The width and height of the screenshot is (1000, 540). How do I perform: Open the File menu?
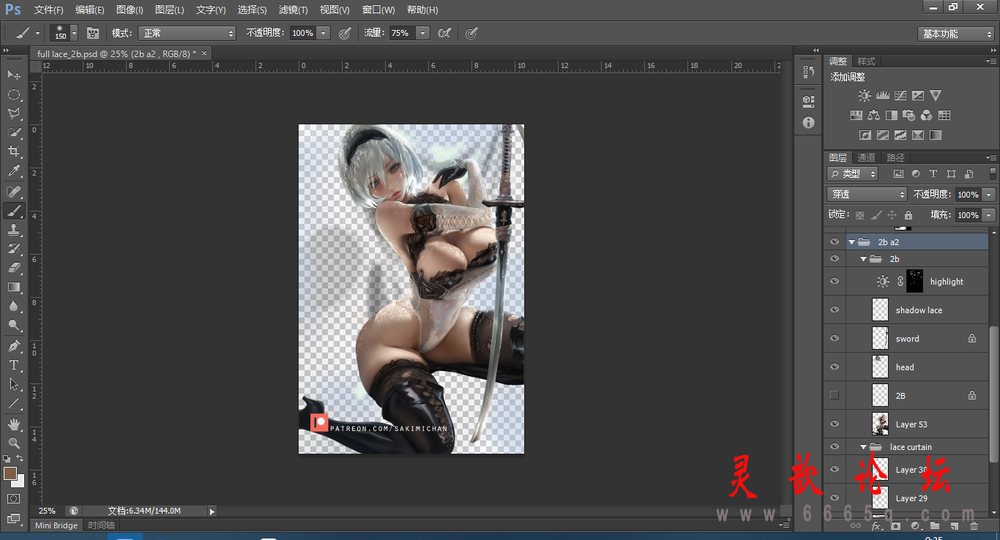point(48,10)
